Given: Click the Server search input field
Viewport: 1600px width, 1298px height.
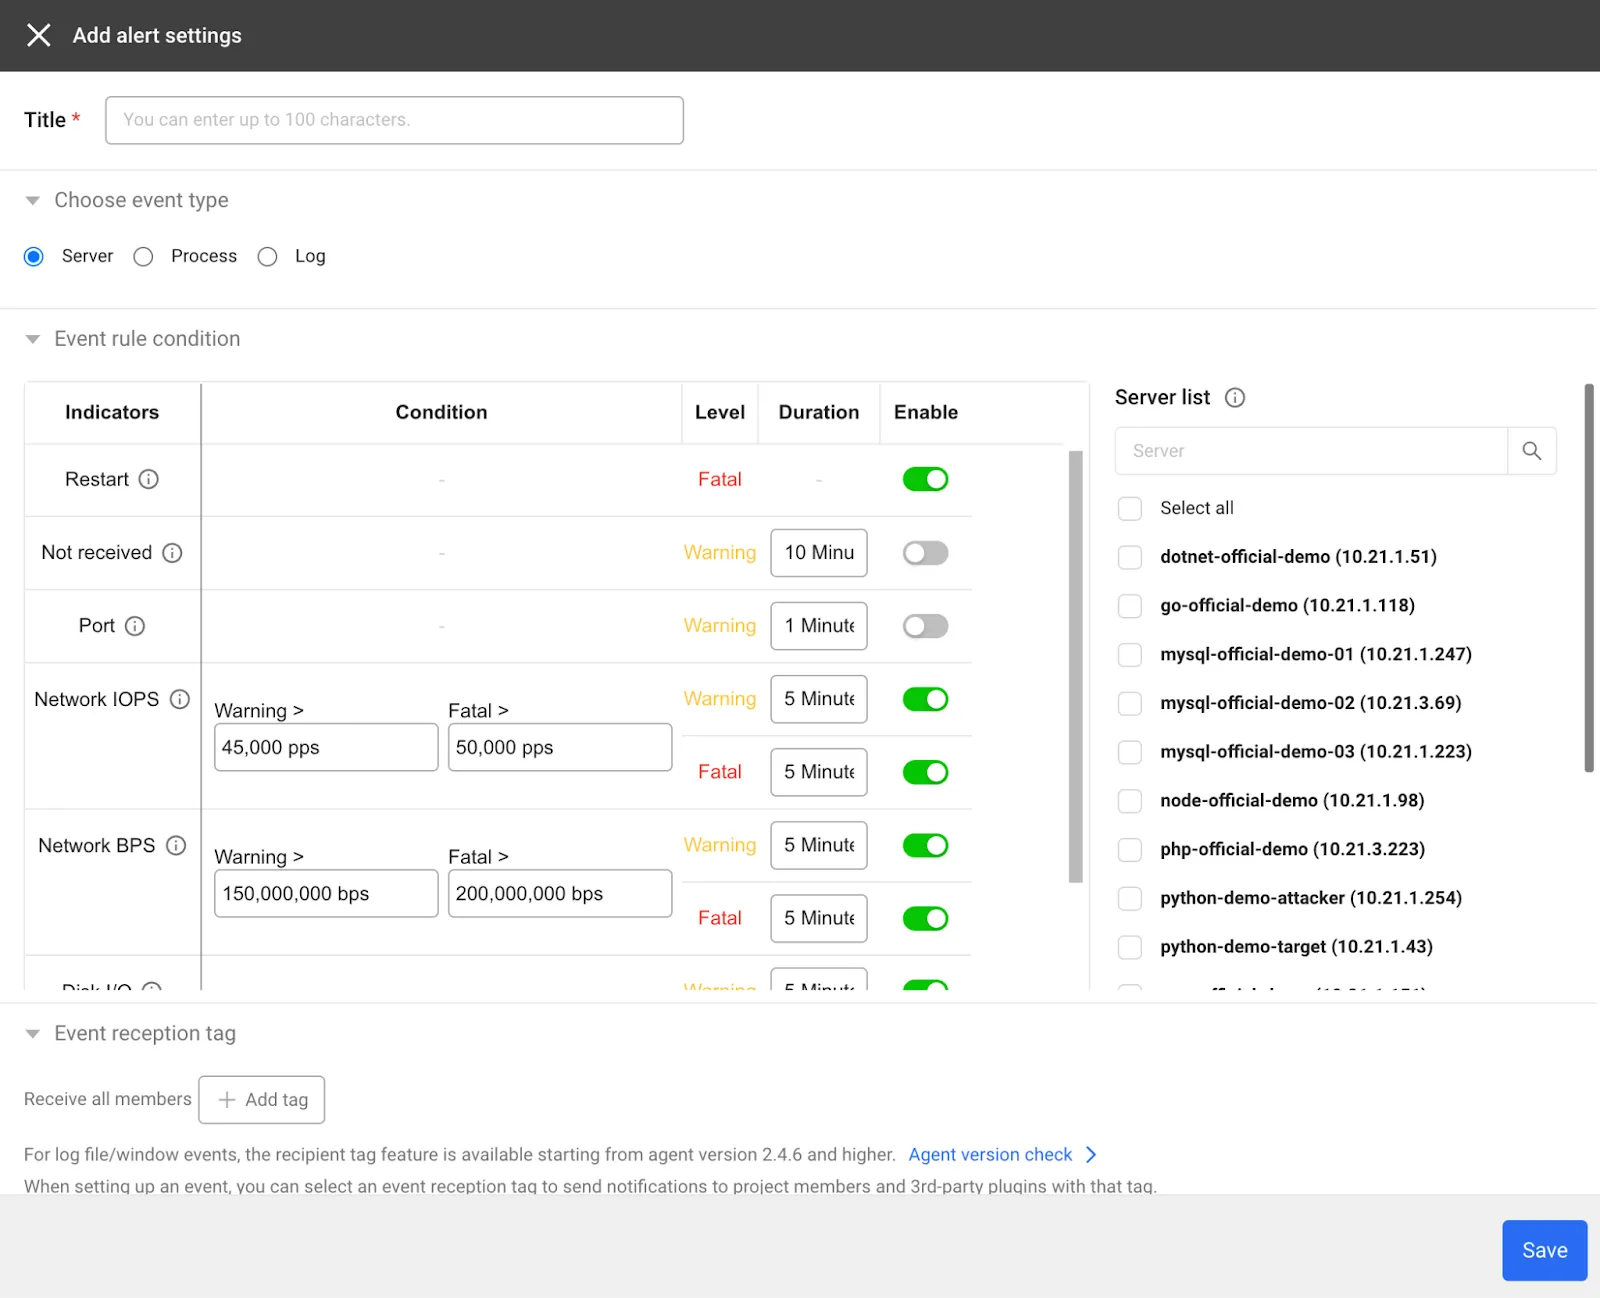Looking at the screenshot, I should [1311, 451].
